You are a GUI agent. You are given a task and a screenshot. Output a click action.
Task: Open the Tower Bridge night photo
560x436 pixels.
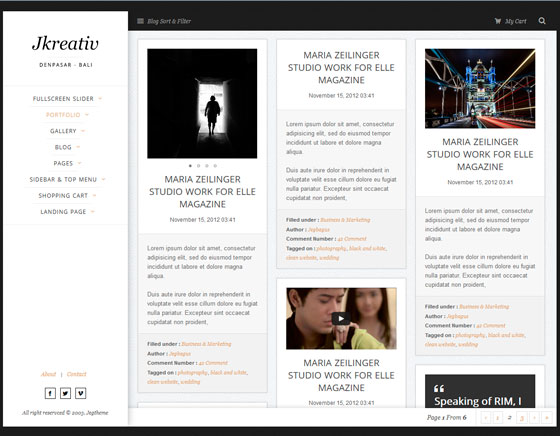(x=480, y=89)
